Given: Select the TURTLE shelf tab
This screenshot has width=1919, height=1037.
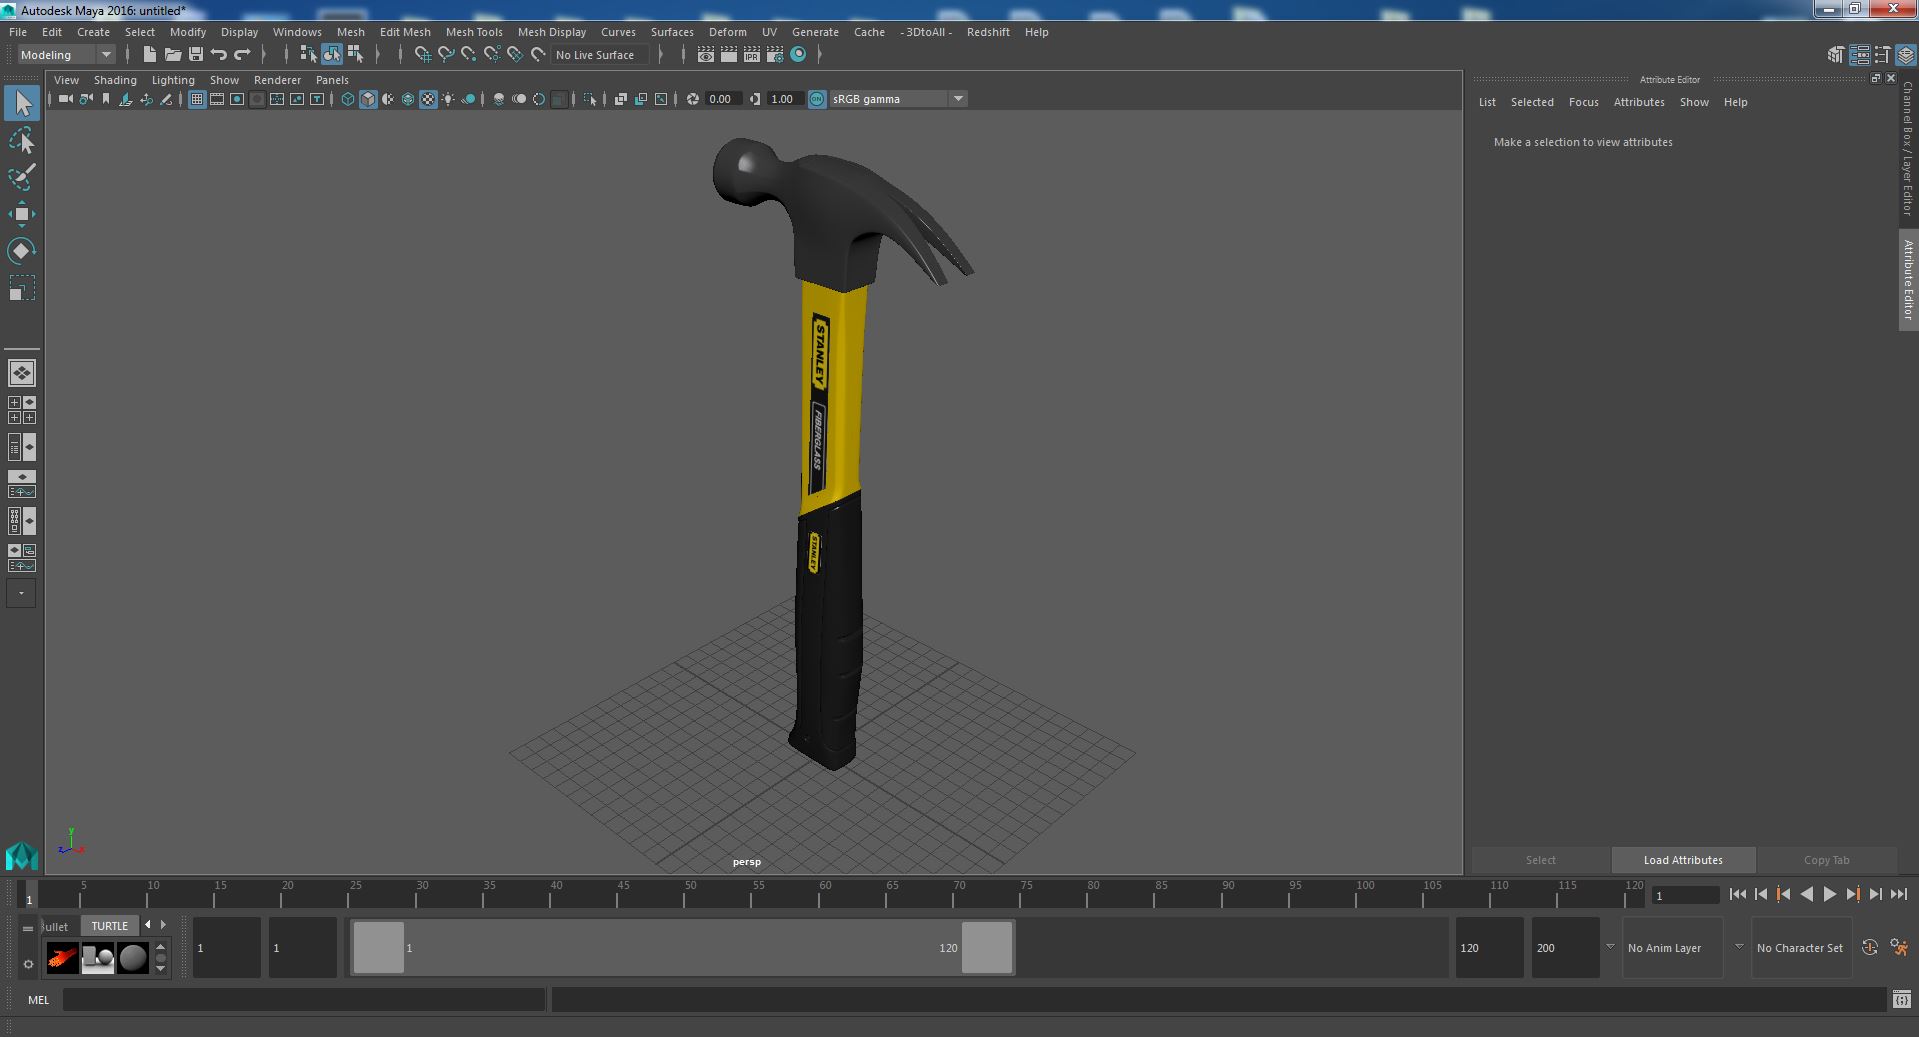Looking at the screenshot, I should click(110, 926).
